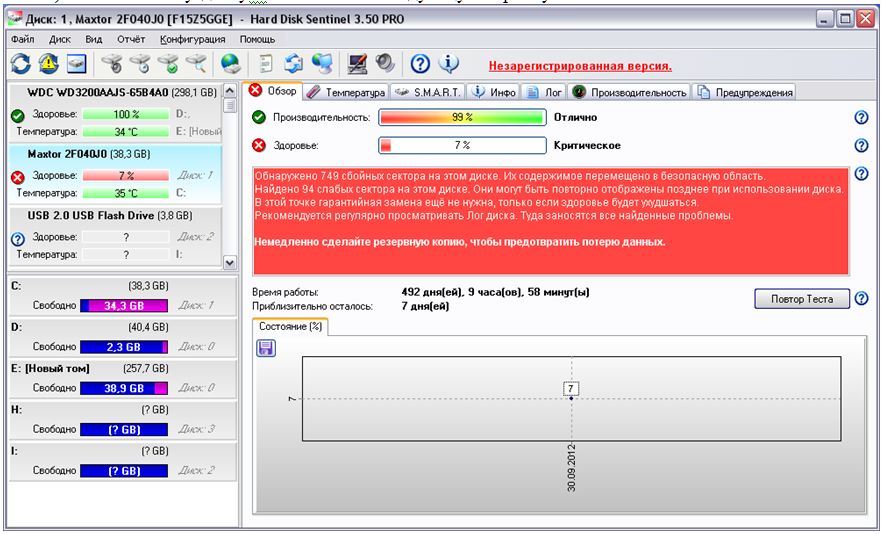Click the disk with magnifier icon
This screenshot has height=534, width=884.
[x=196, y=64]
